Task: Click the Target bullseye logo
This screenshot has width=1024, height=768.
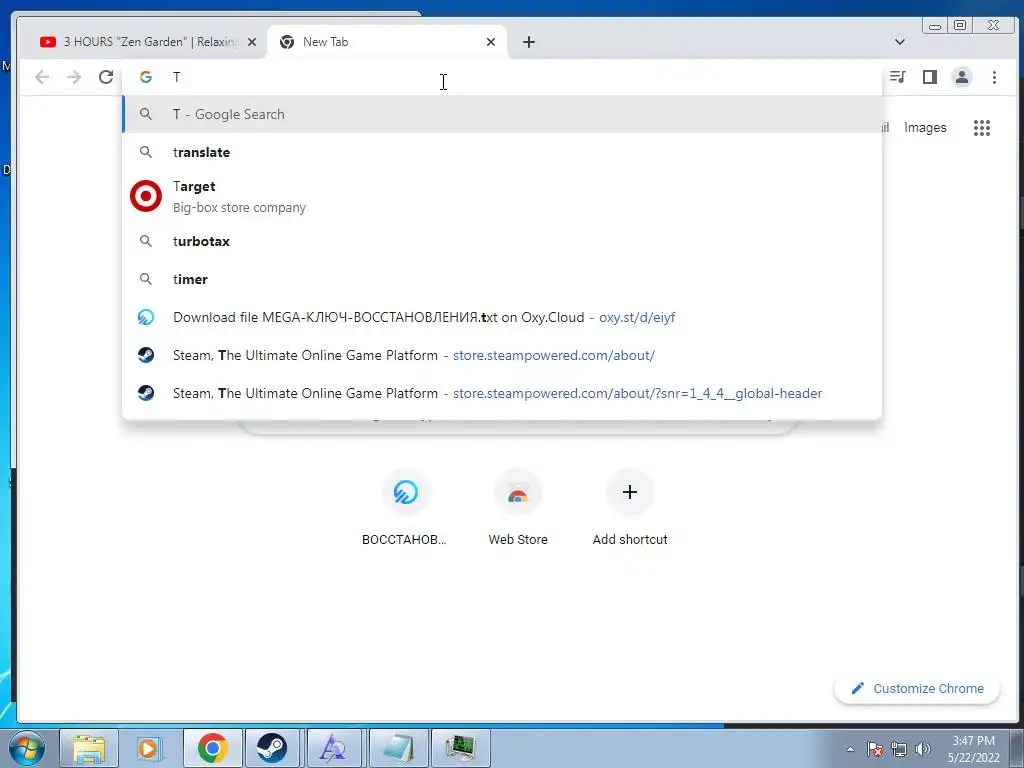Action: point(146,196)
